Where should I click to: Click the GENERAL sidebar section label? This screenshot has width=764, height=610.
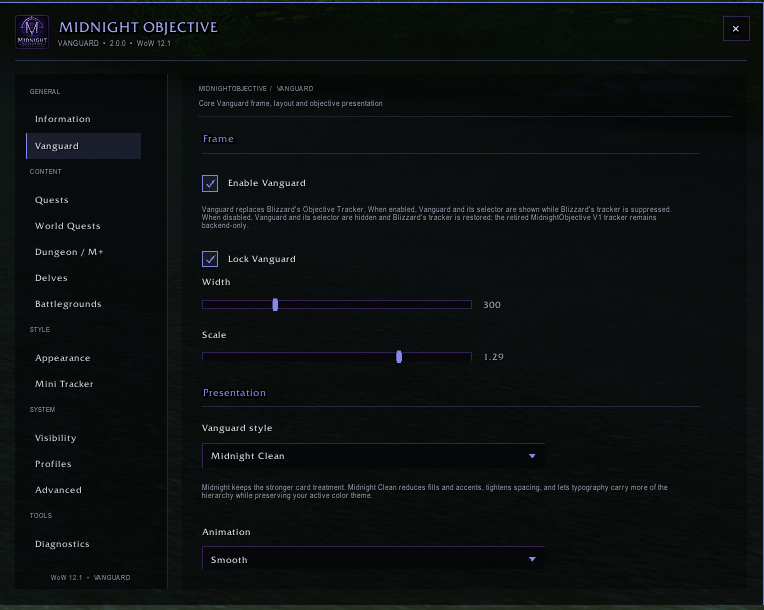(45, 92)
